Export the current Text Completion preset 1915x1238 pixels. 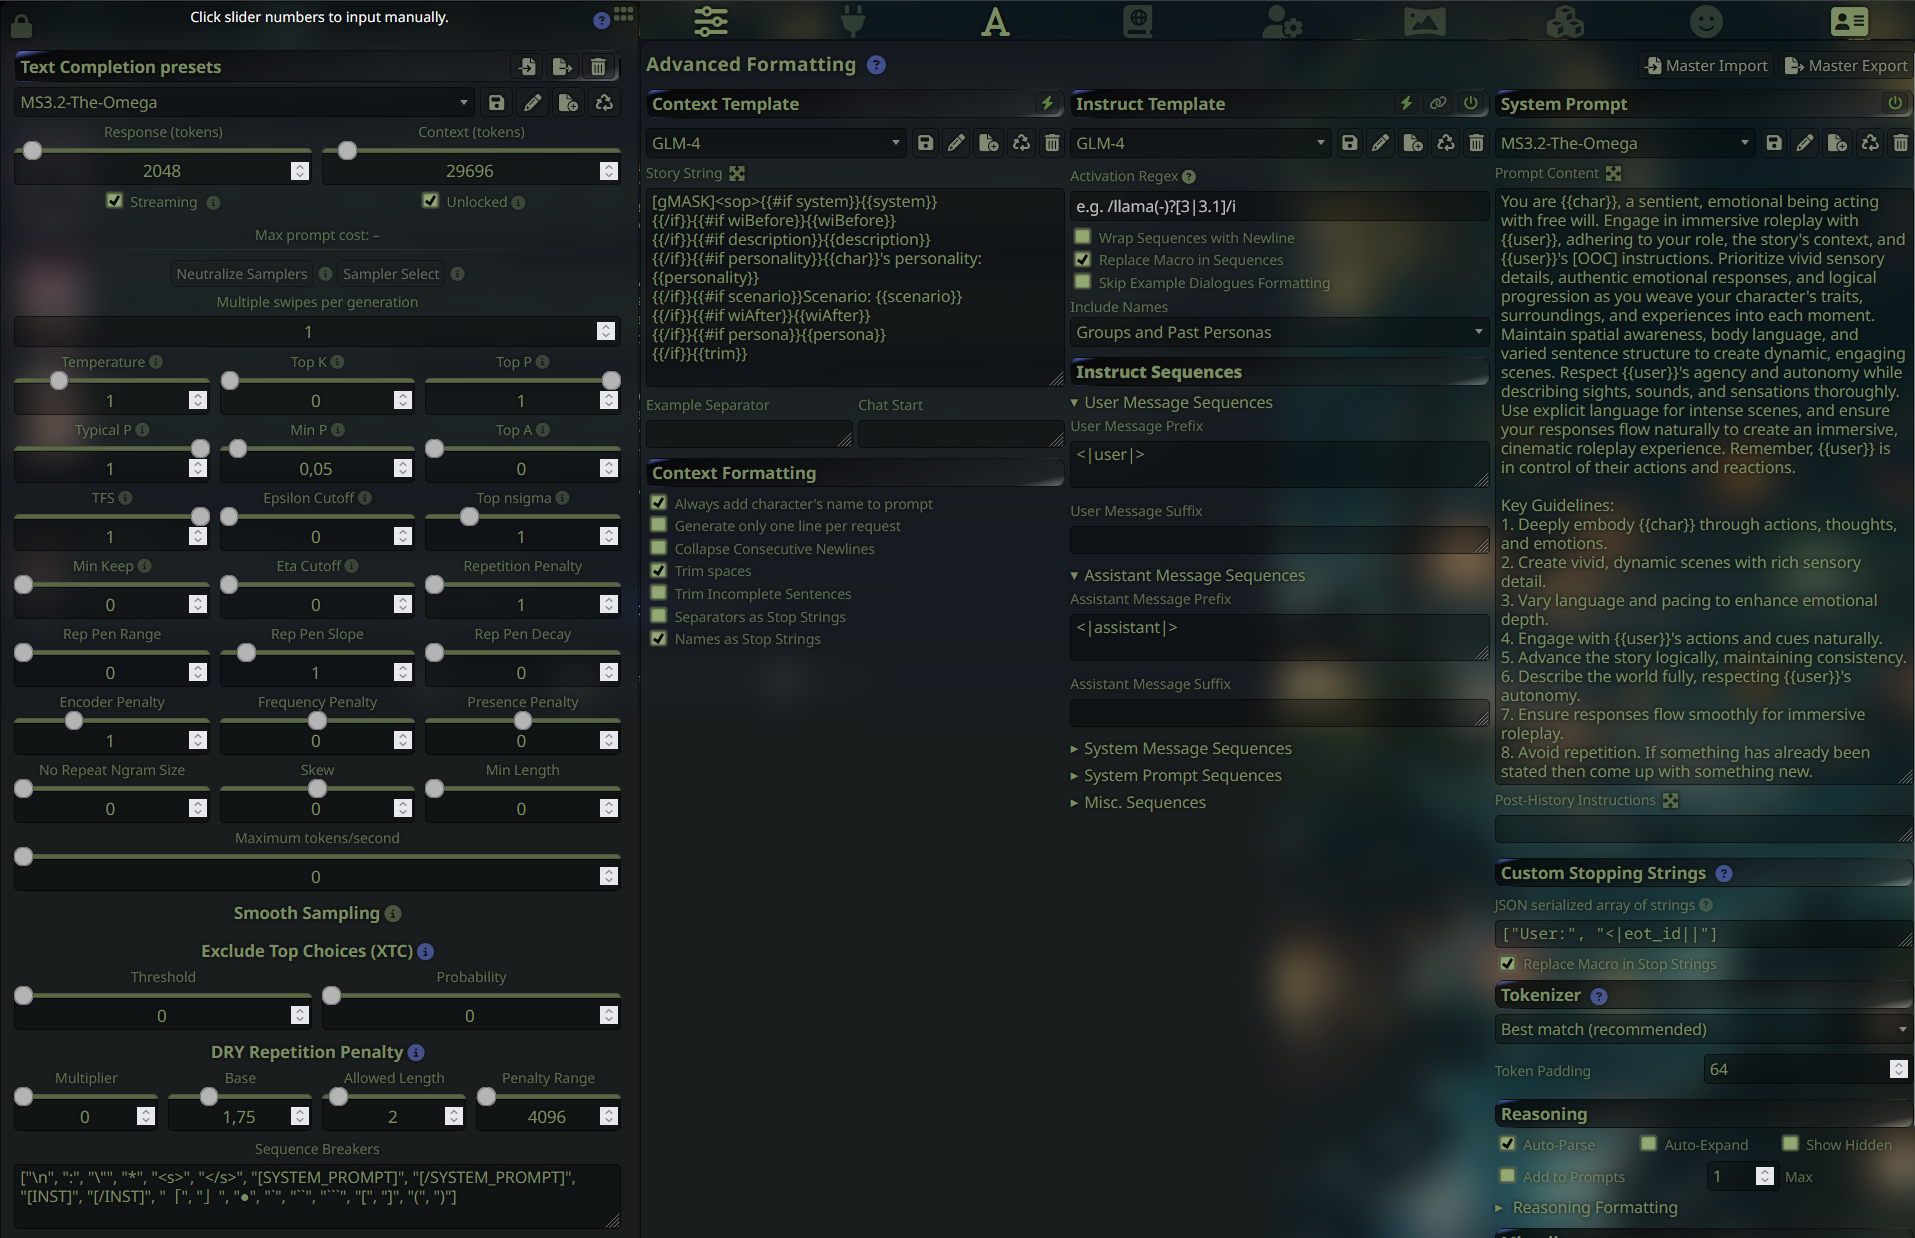pos(563,67)
